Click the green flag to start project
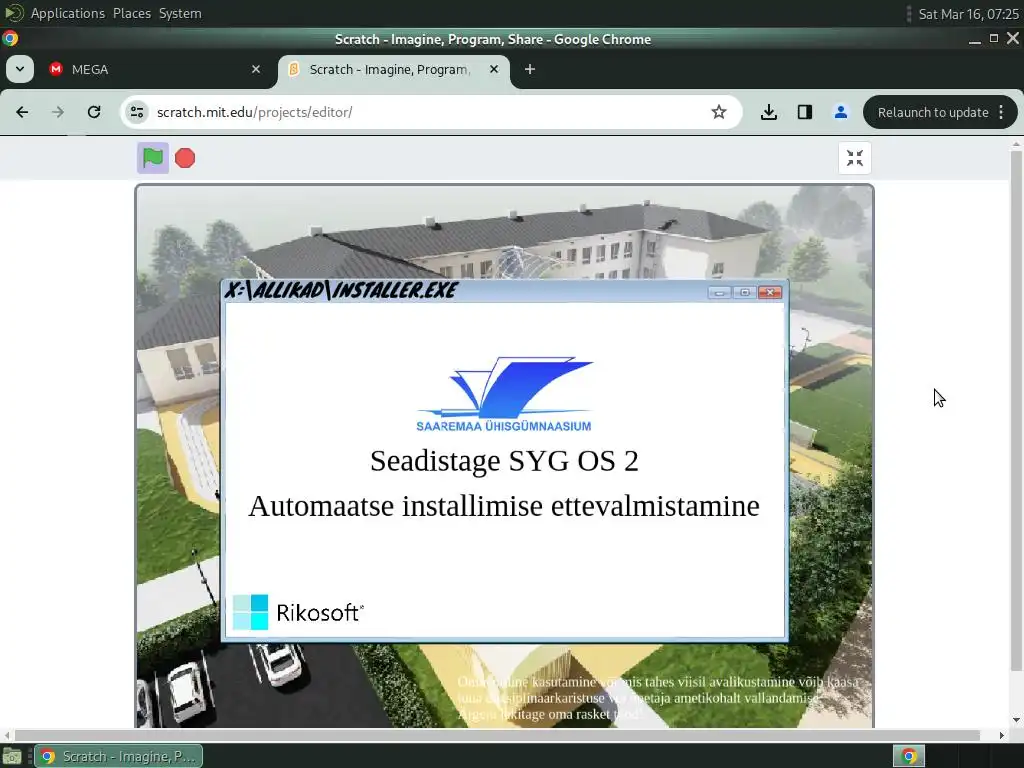 tap(153, 158)
